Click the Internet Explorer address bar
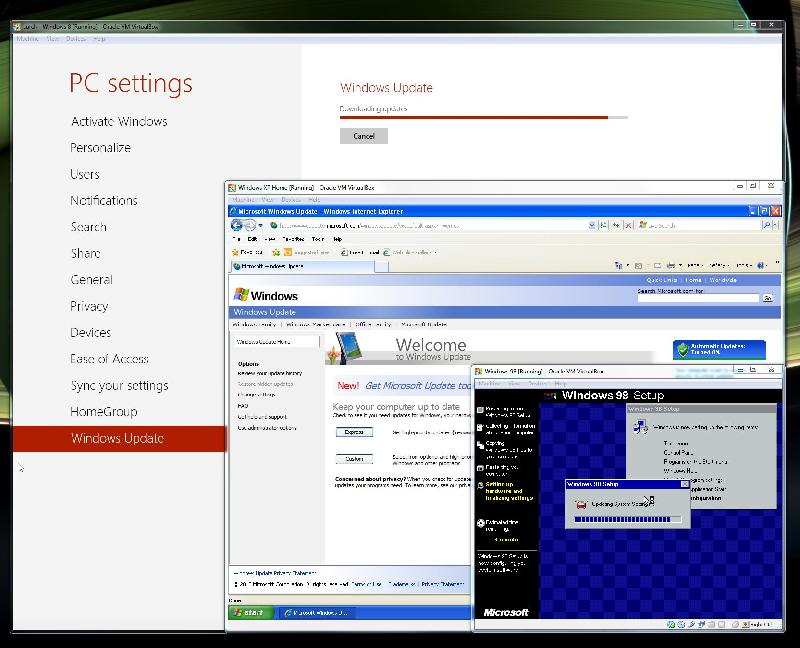800x648 pixels. pyautogui.click(x=429, y=225)
